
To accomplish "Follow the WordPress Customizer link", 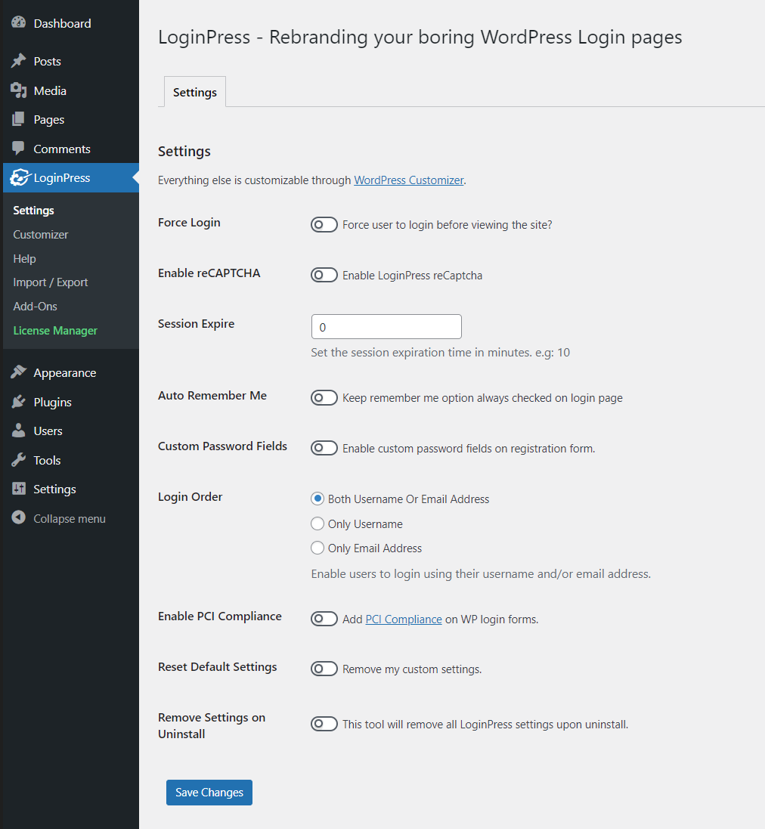I will tap(409, 180).
